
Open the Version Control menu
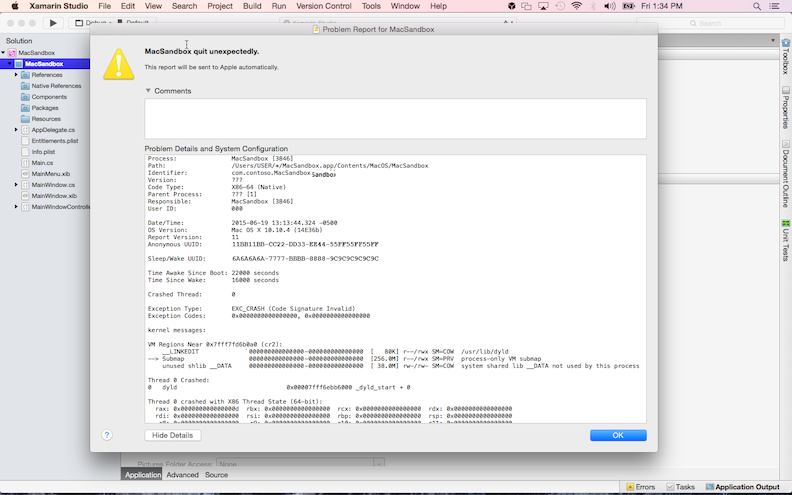pos(324,6)
